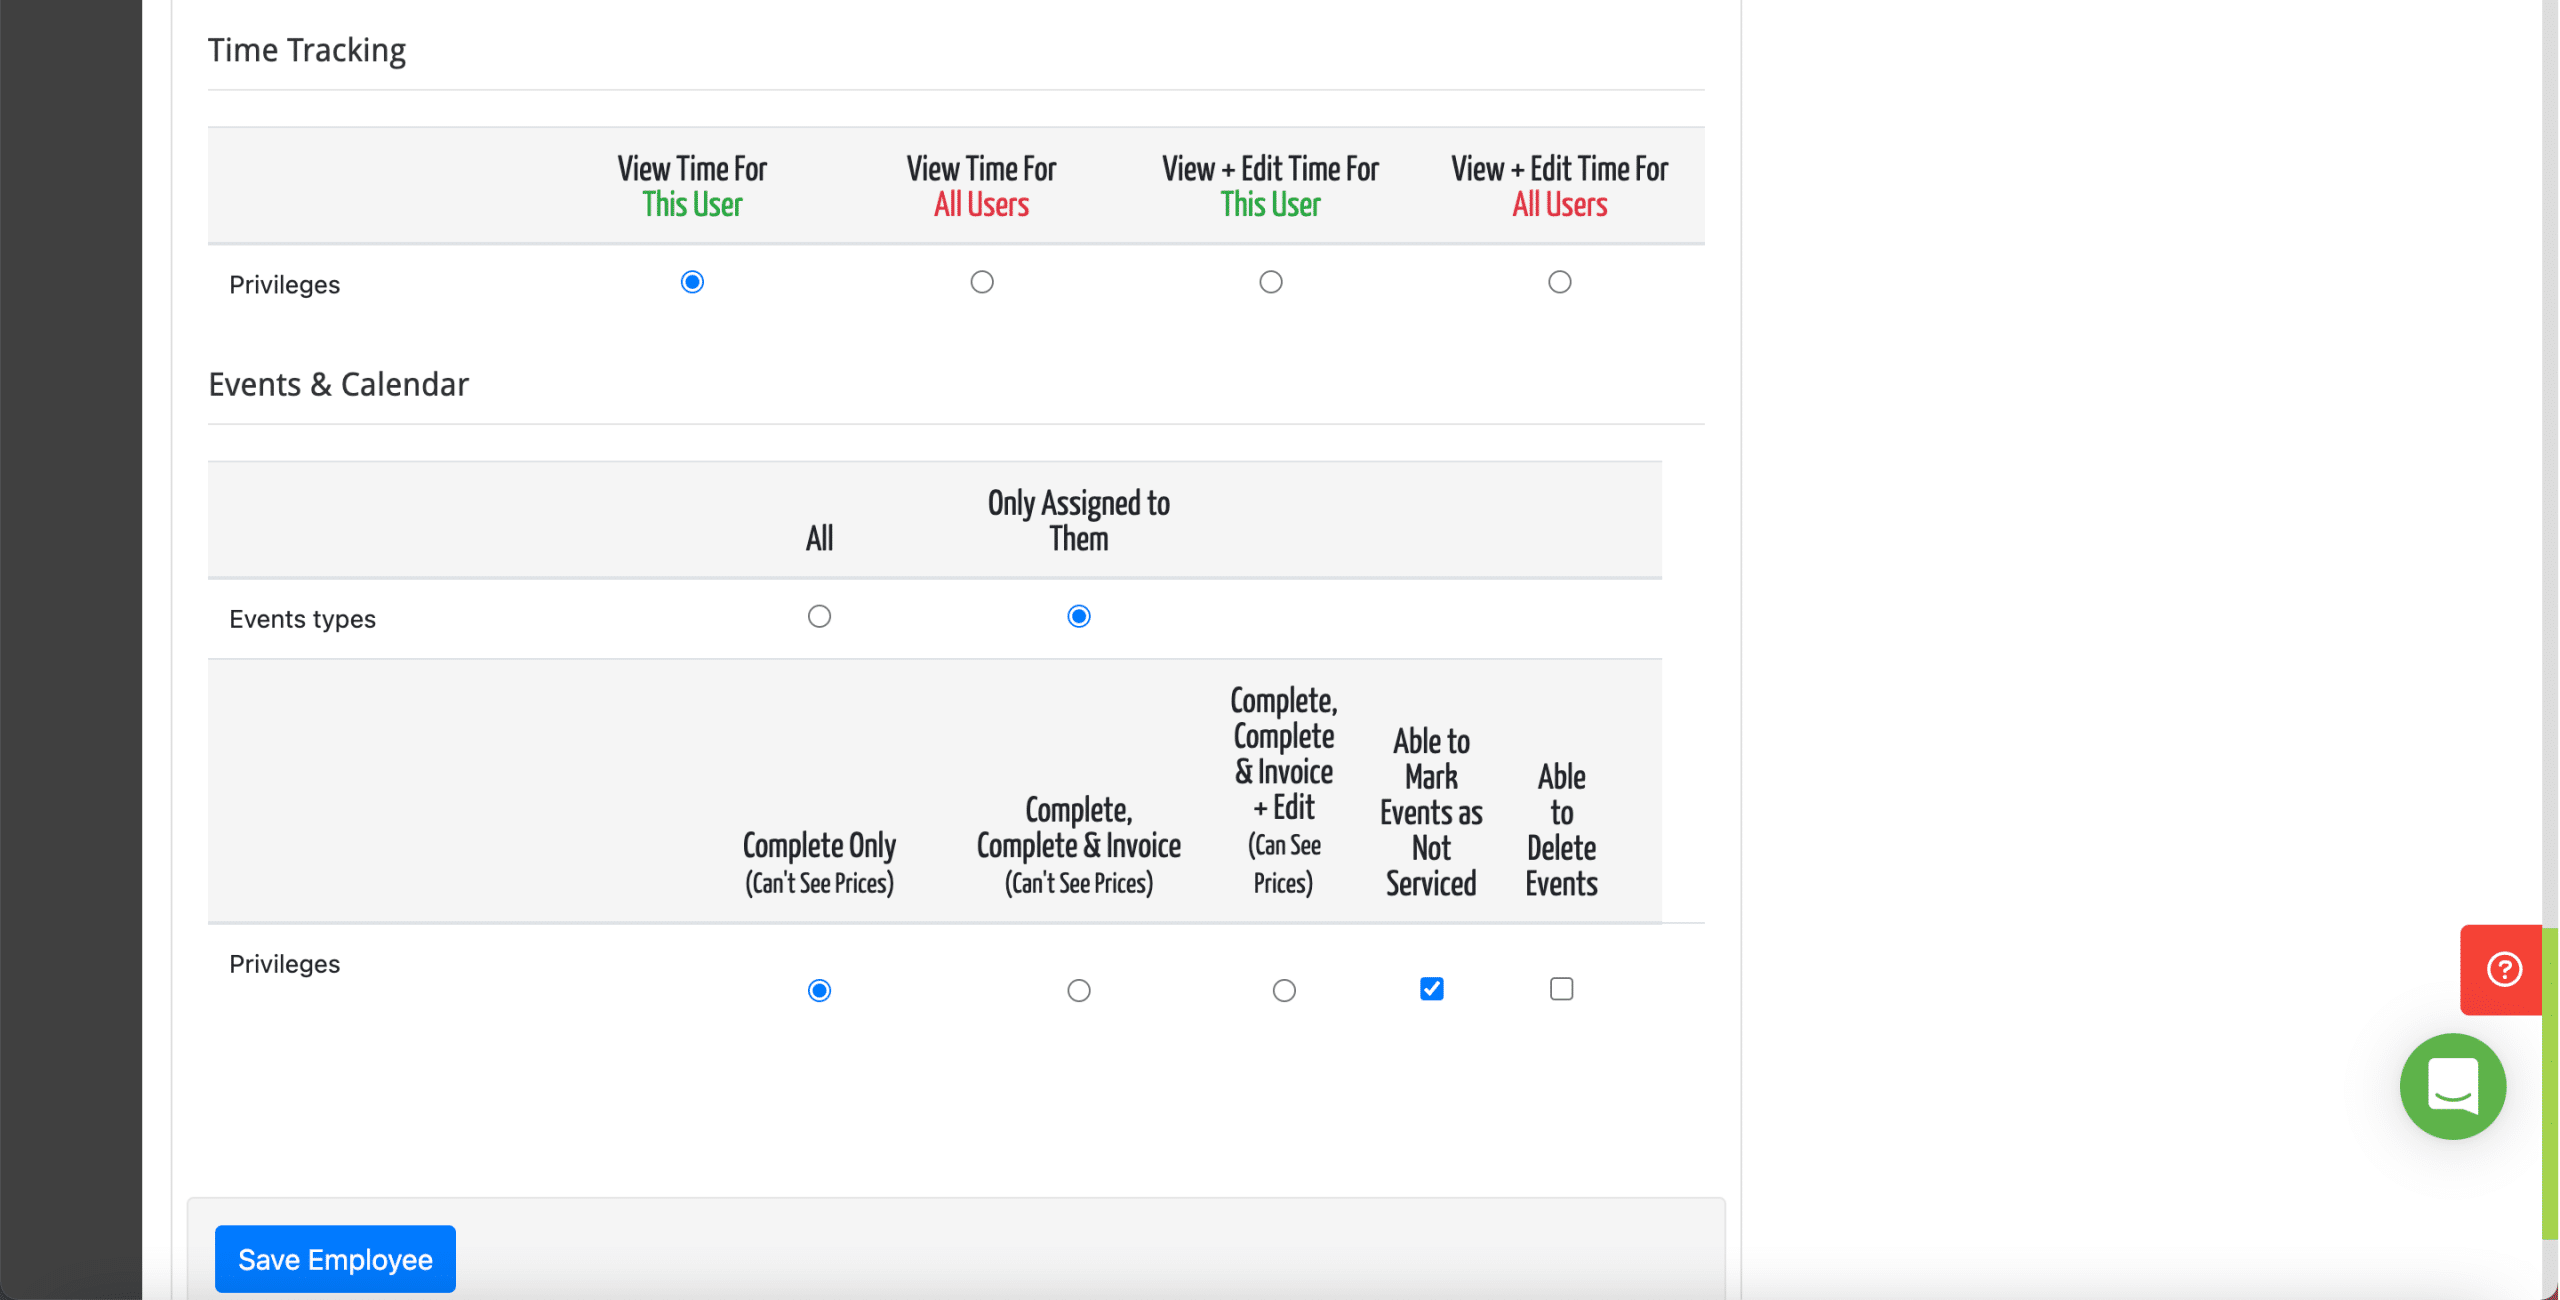Click the View + Edit Time For This User header
2560x1300 pixels.
(x=1271, y=186)
